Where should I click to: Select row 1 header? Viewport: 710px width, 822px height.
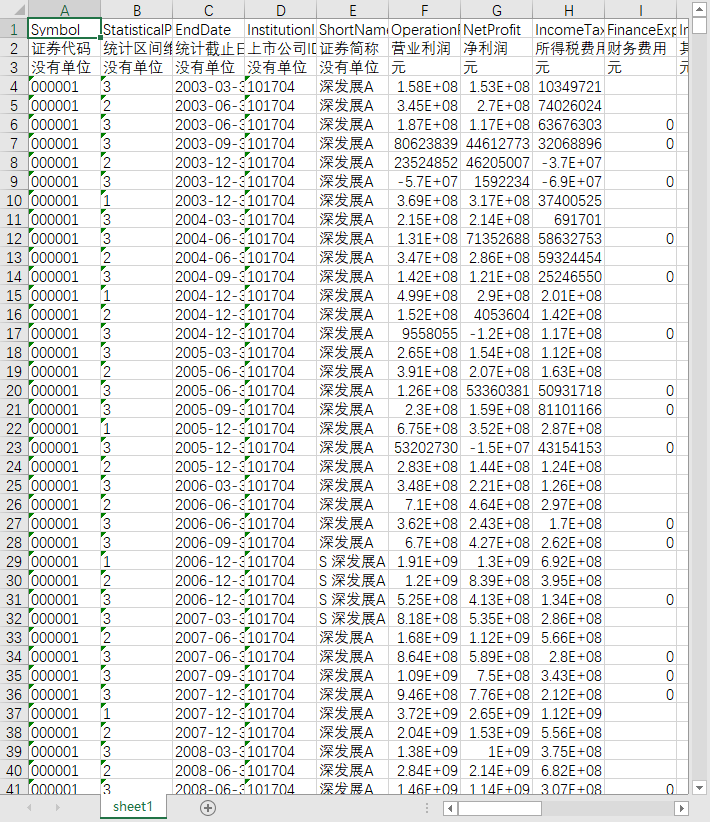[x=14, y=29]
